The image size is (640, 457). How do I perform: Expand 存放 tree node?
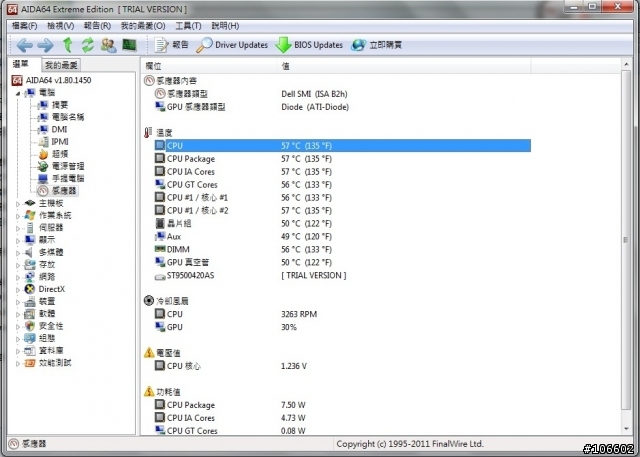pos(18,265)
